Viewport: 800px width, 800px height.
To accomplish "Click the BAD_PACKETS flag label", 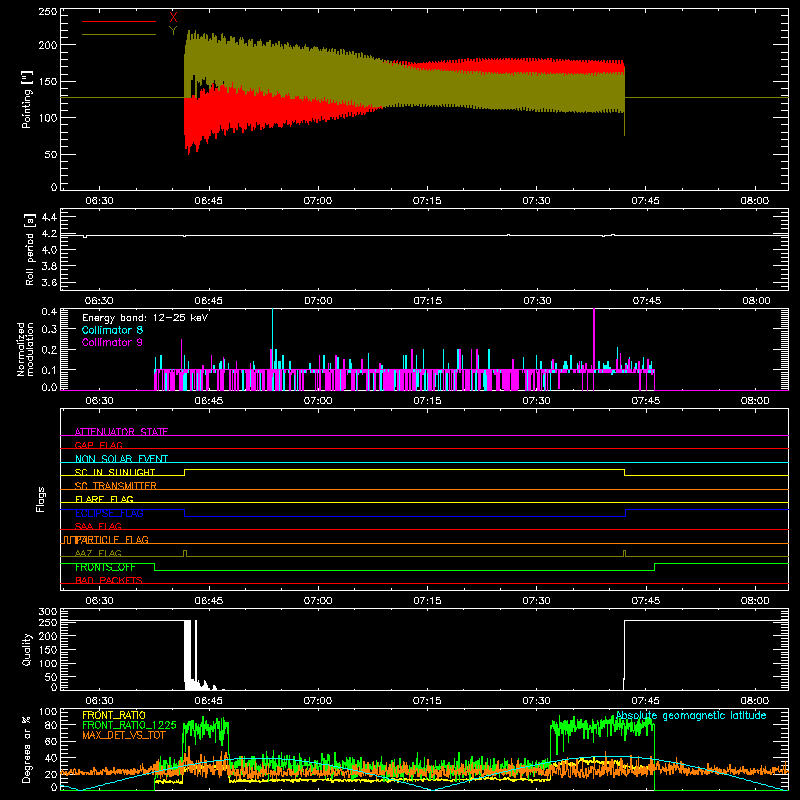I will pos(109,580).
